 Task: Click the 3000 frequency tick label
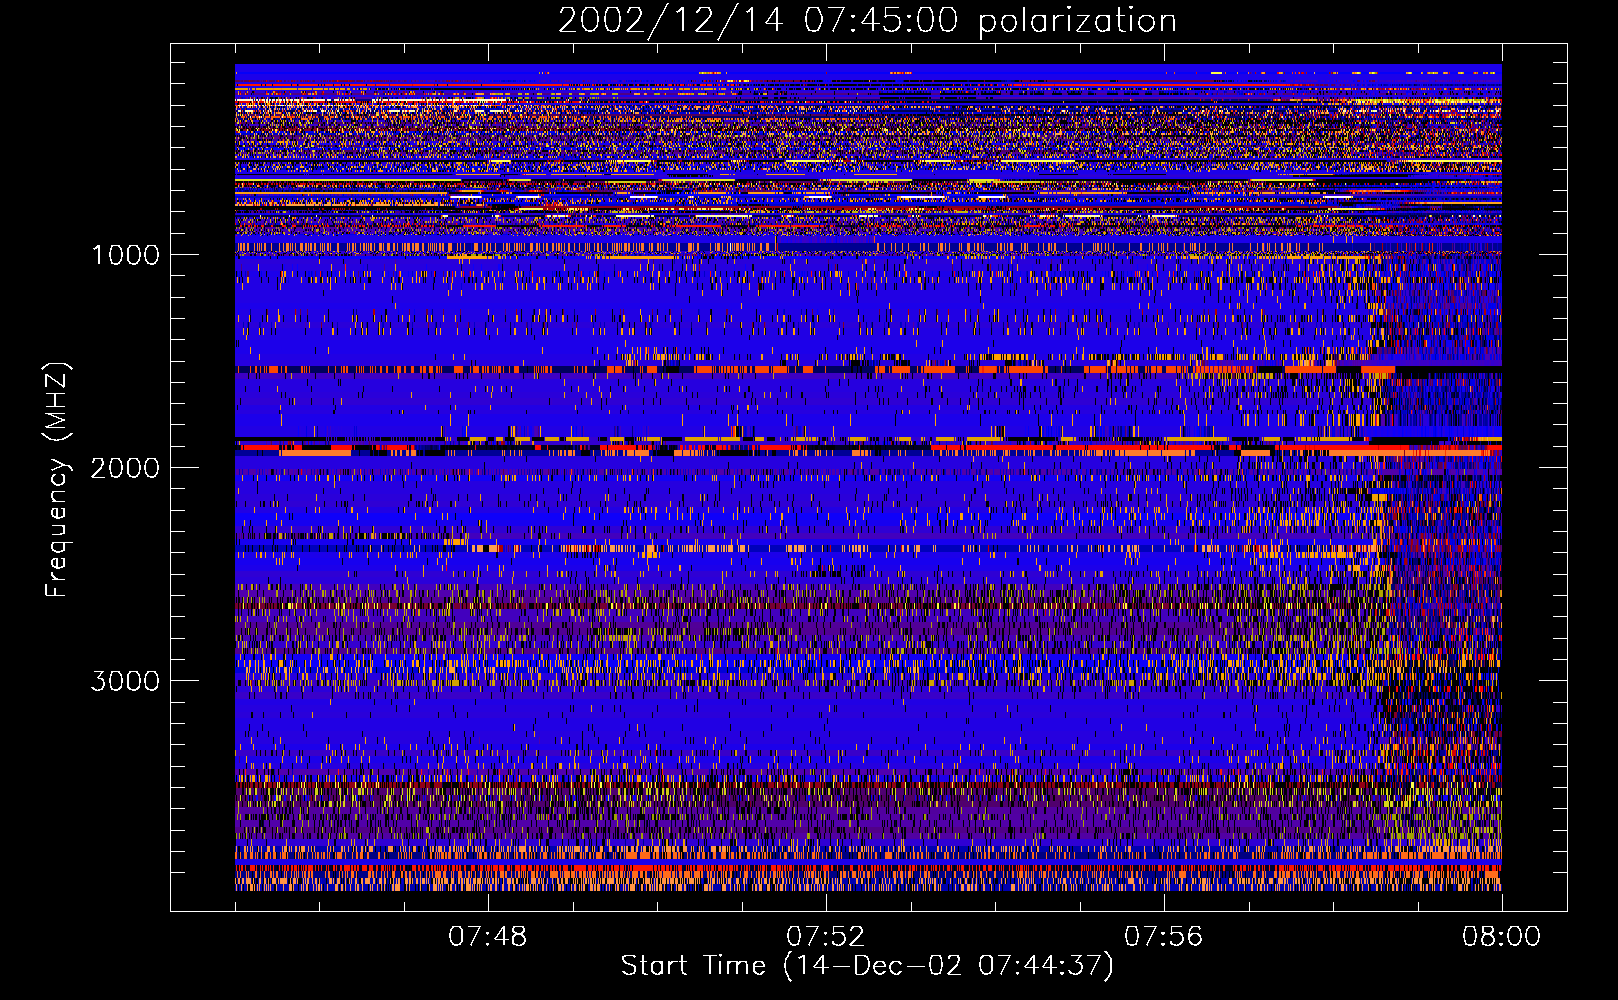click(125, 681)
